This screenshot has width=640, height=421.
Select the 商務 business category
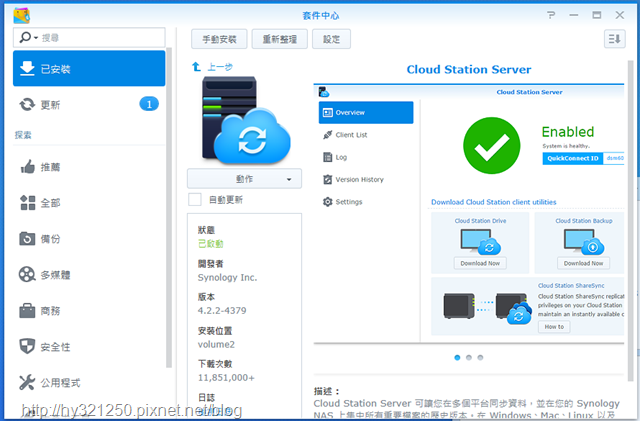(89, 311)
